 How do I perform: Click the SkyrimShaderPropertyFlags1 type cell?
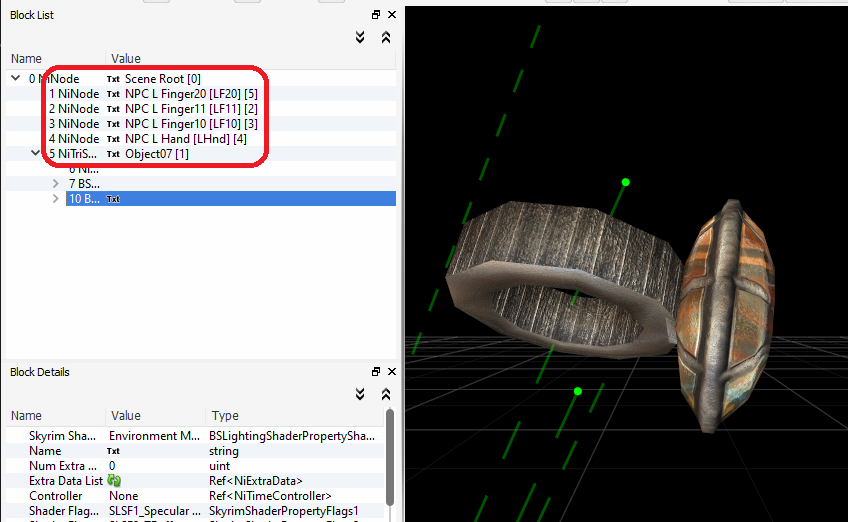point(283,511)
